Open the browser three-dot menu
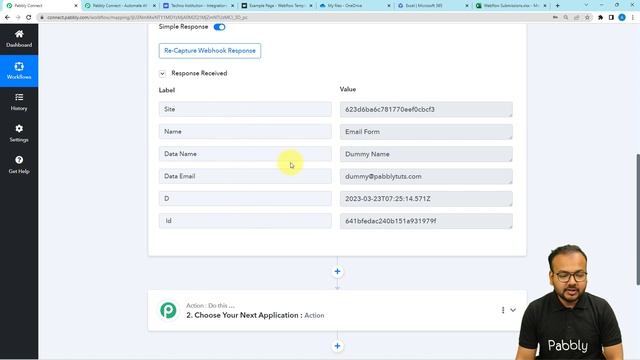Screen dimensions: 640x360 (x=633, y=18)
